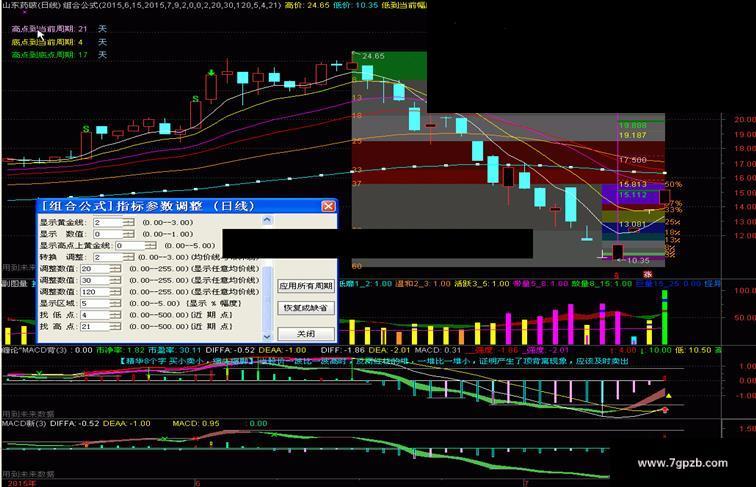Click the 19.187 level label
Image resolution: width=756 pixels, height=487 pixels.
[x=632, y=135]
